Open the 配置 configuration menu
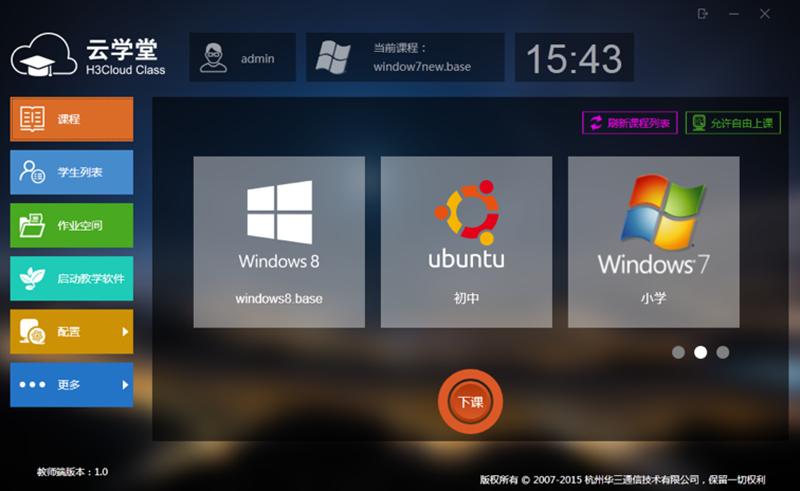 [71, 331]
